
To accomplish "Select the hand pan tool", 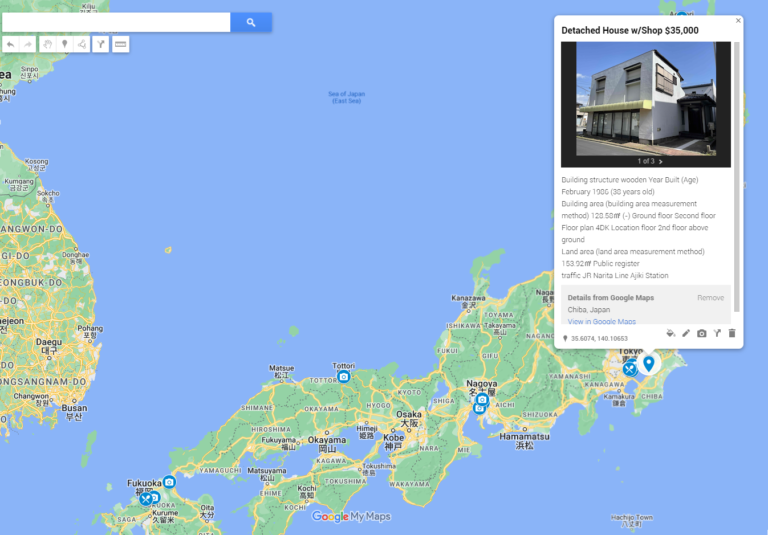I will pyautogui.click(x=47, y=44).
